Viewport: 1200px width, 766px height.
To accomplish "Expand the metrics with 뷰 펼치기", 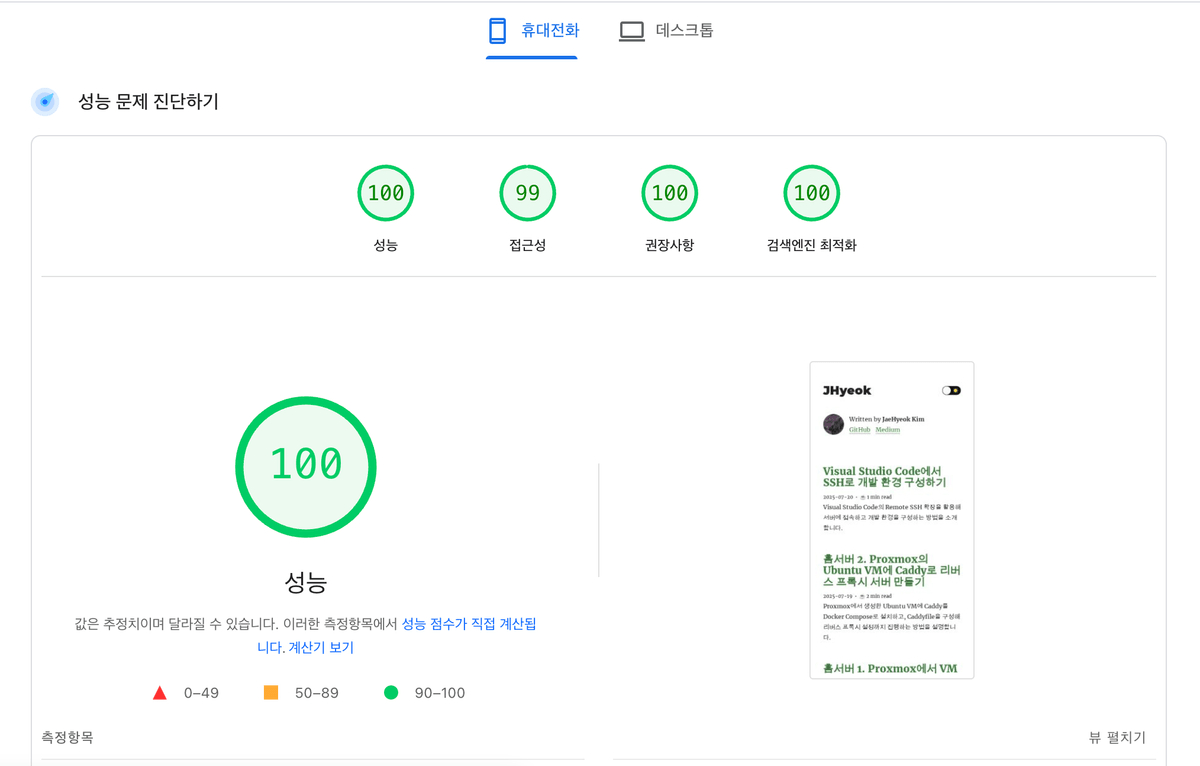I will pos(1117,738).
